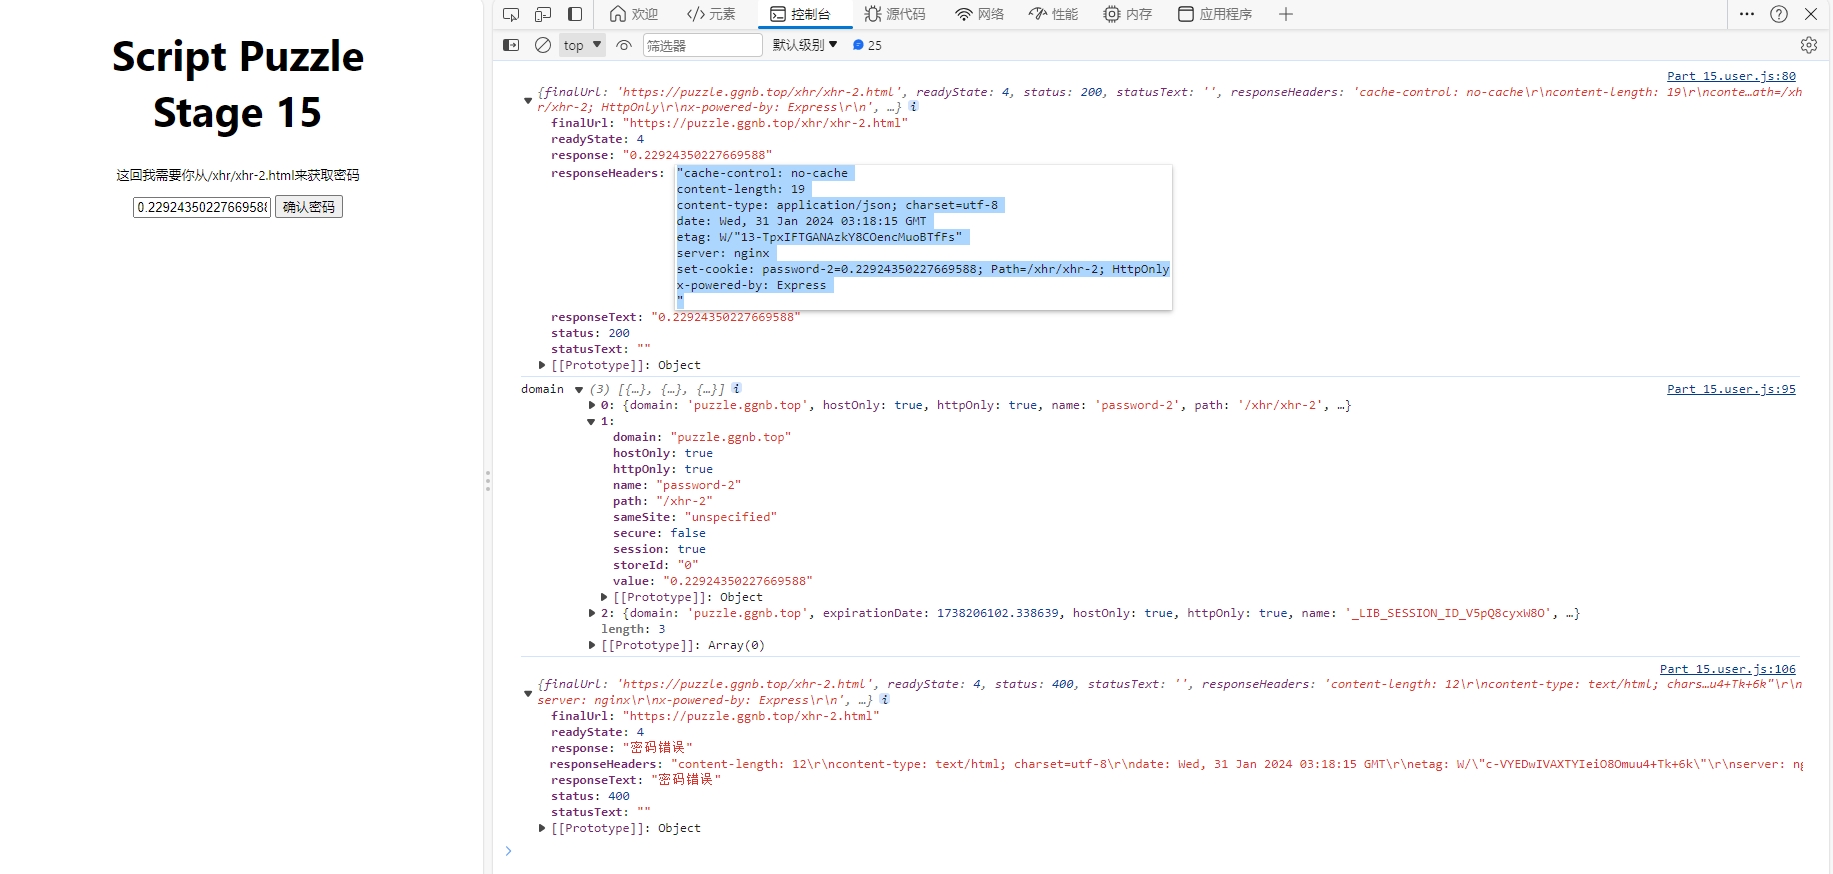Click the 确认密码 button
The height and width of the screenshot is (874, 1833).
(309, 207)
